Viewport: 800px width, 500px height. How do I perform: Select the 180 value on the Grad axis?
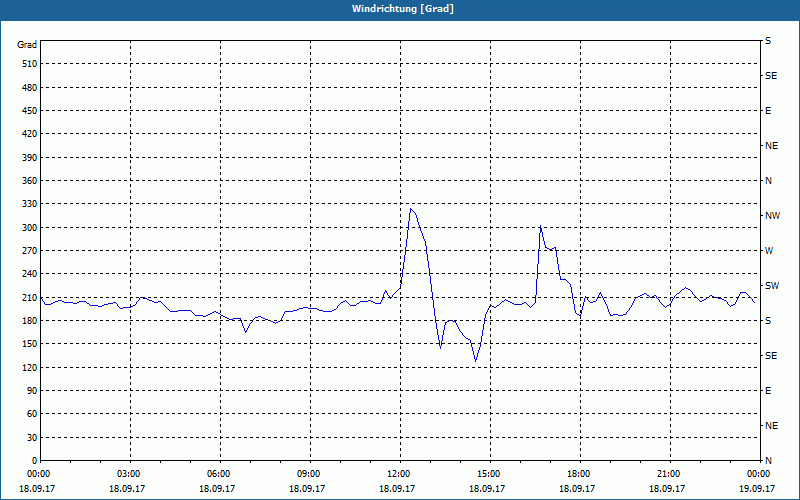click(30, 321)
